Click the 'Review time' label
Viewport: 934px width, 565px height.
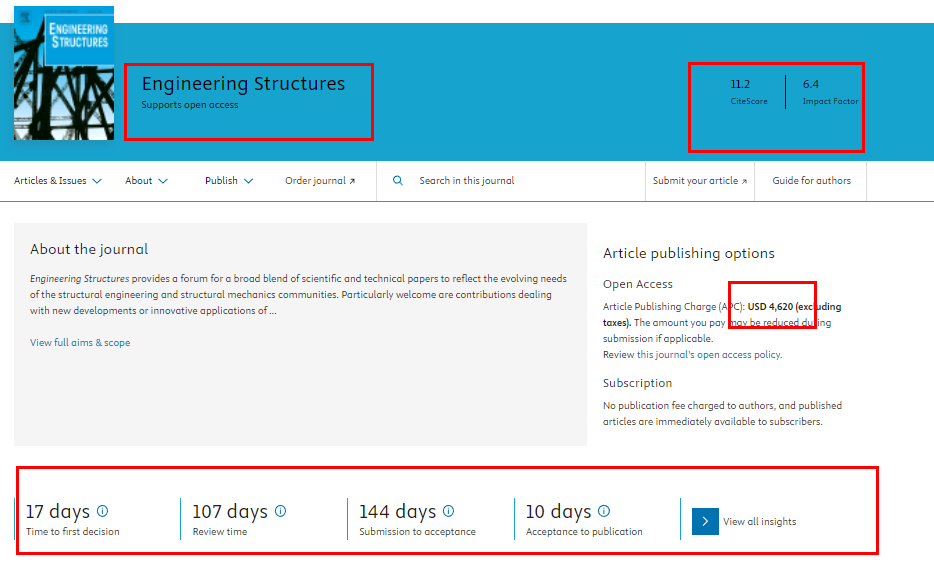(x=220, y=532)
